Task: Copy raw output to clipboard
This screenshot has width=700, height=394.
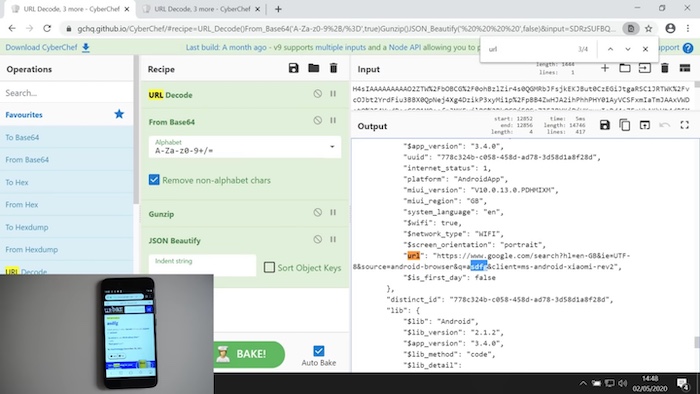Action: (x=625, y=125)
